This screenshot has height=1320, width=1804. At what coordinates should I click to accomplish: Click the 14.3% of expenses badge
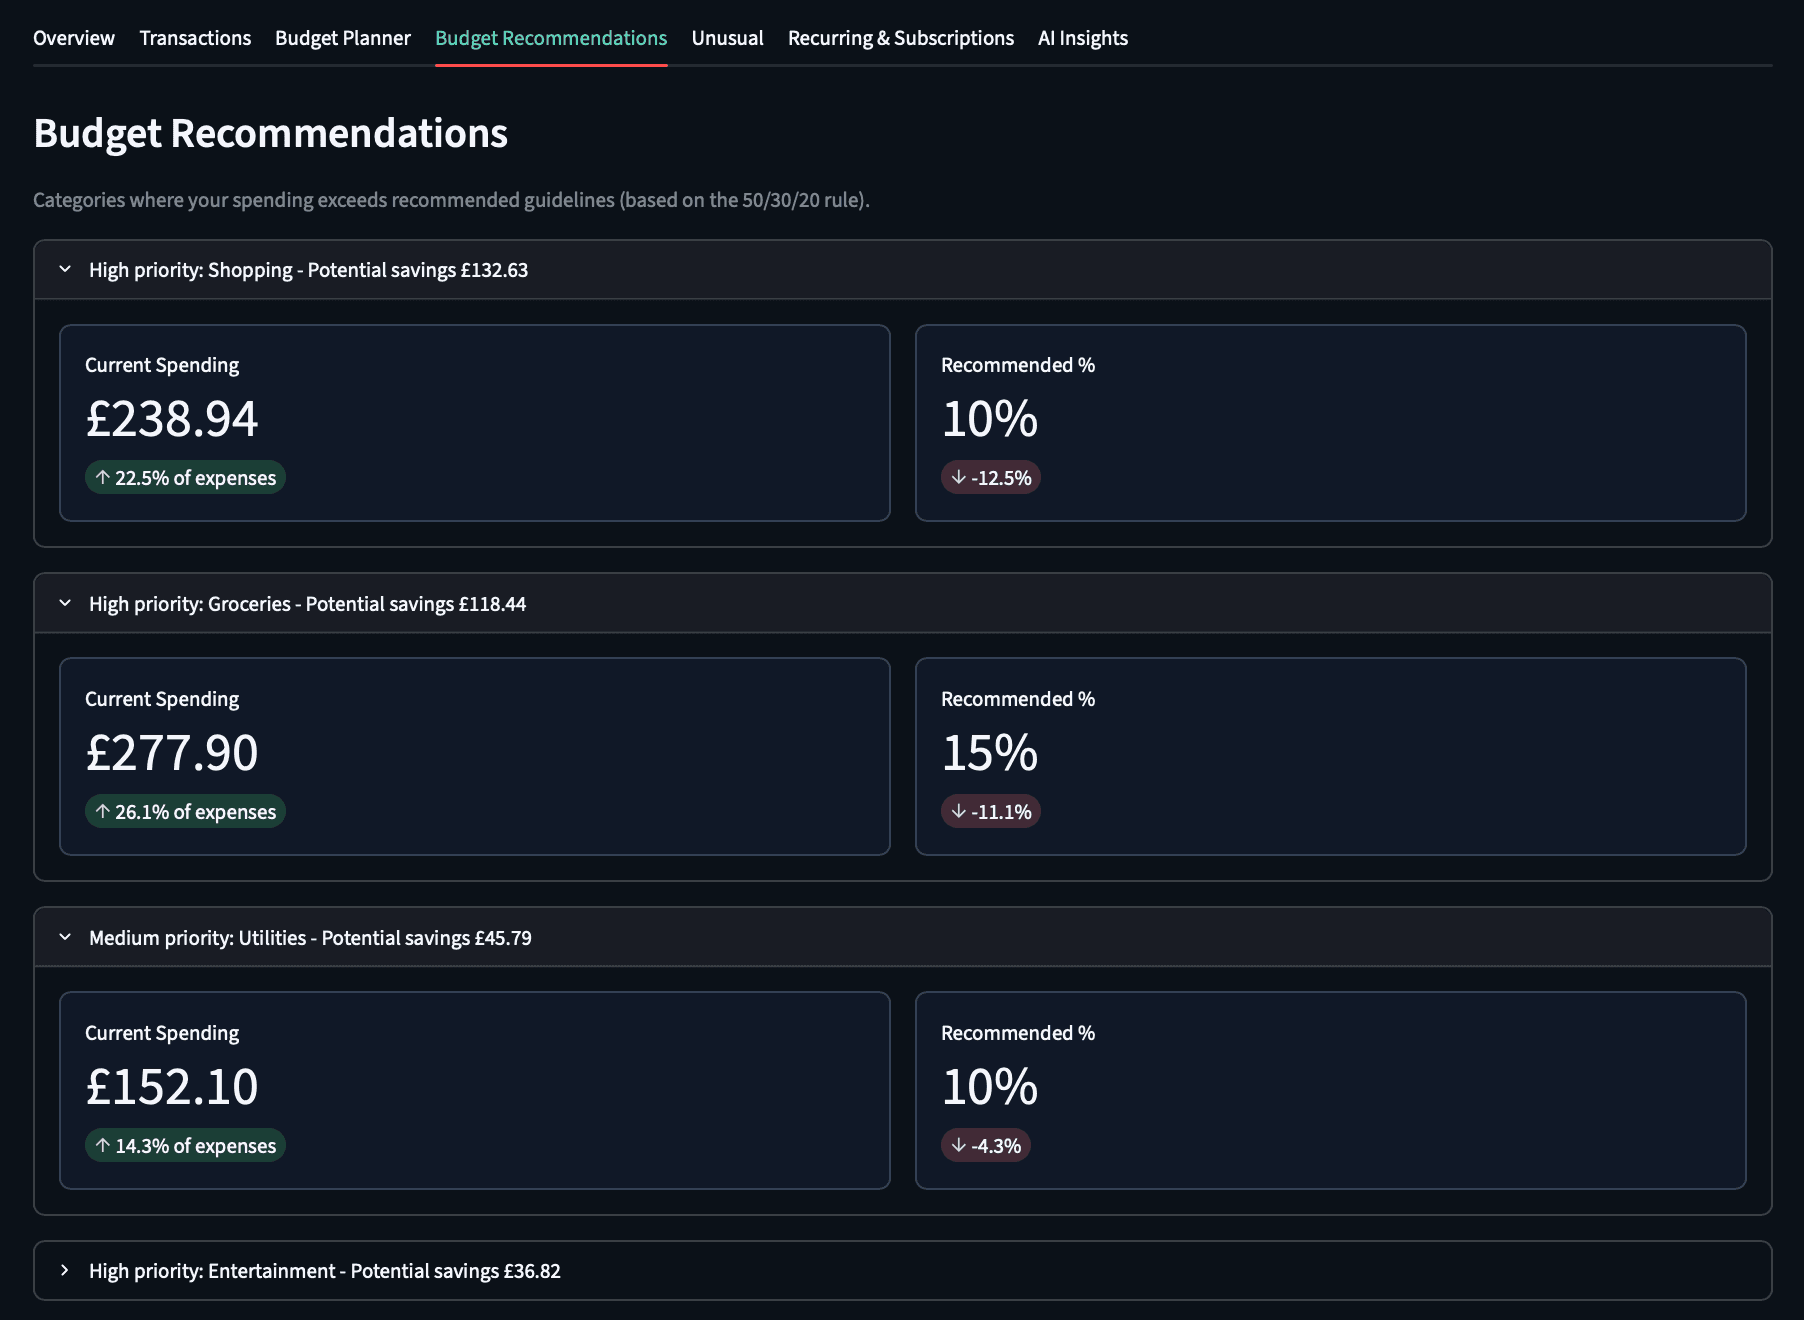pos(185,1145)
